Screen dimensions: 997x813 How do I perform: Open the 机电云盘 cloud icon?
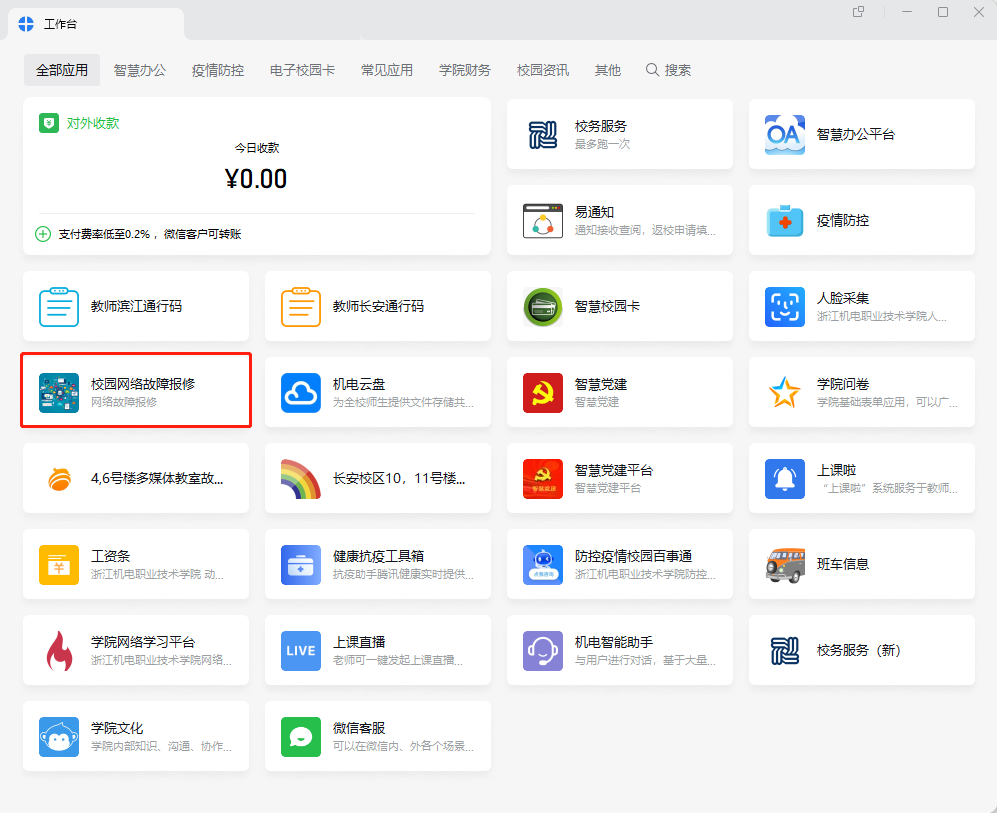click(301, 393)
